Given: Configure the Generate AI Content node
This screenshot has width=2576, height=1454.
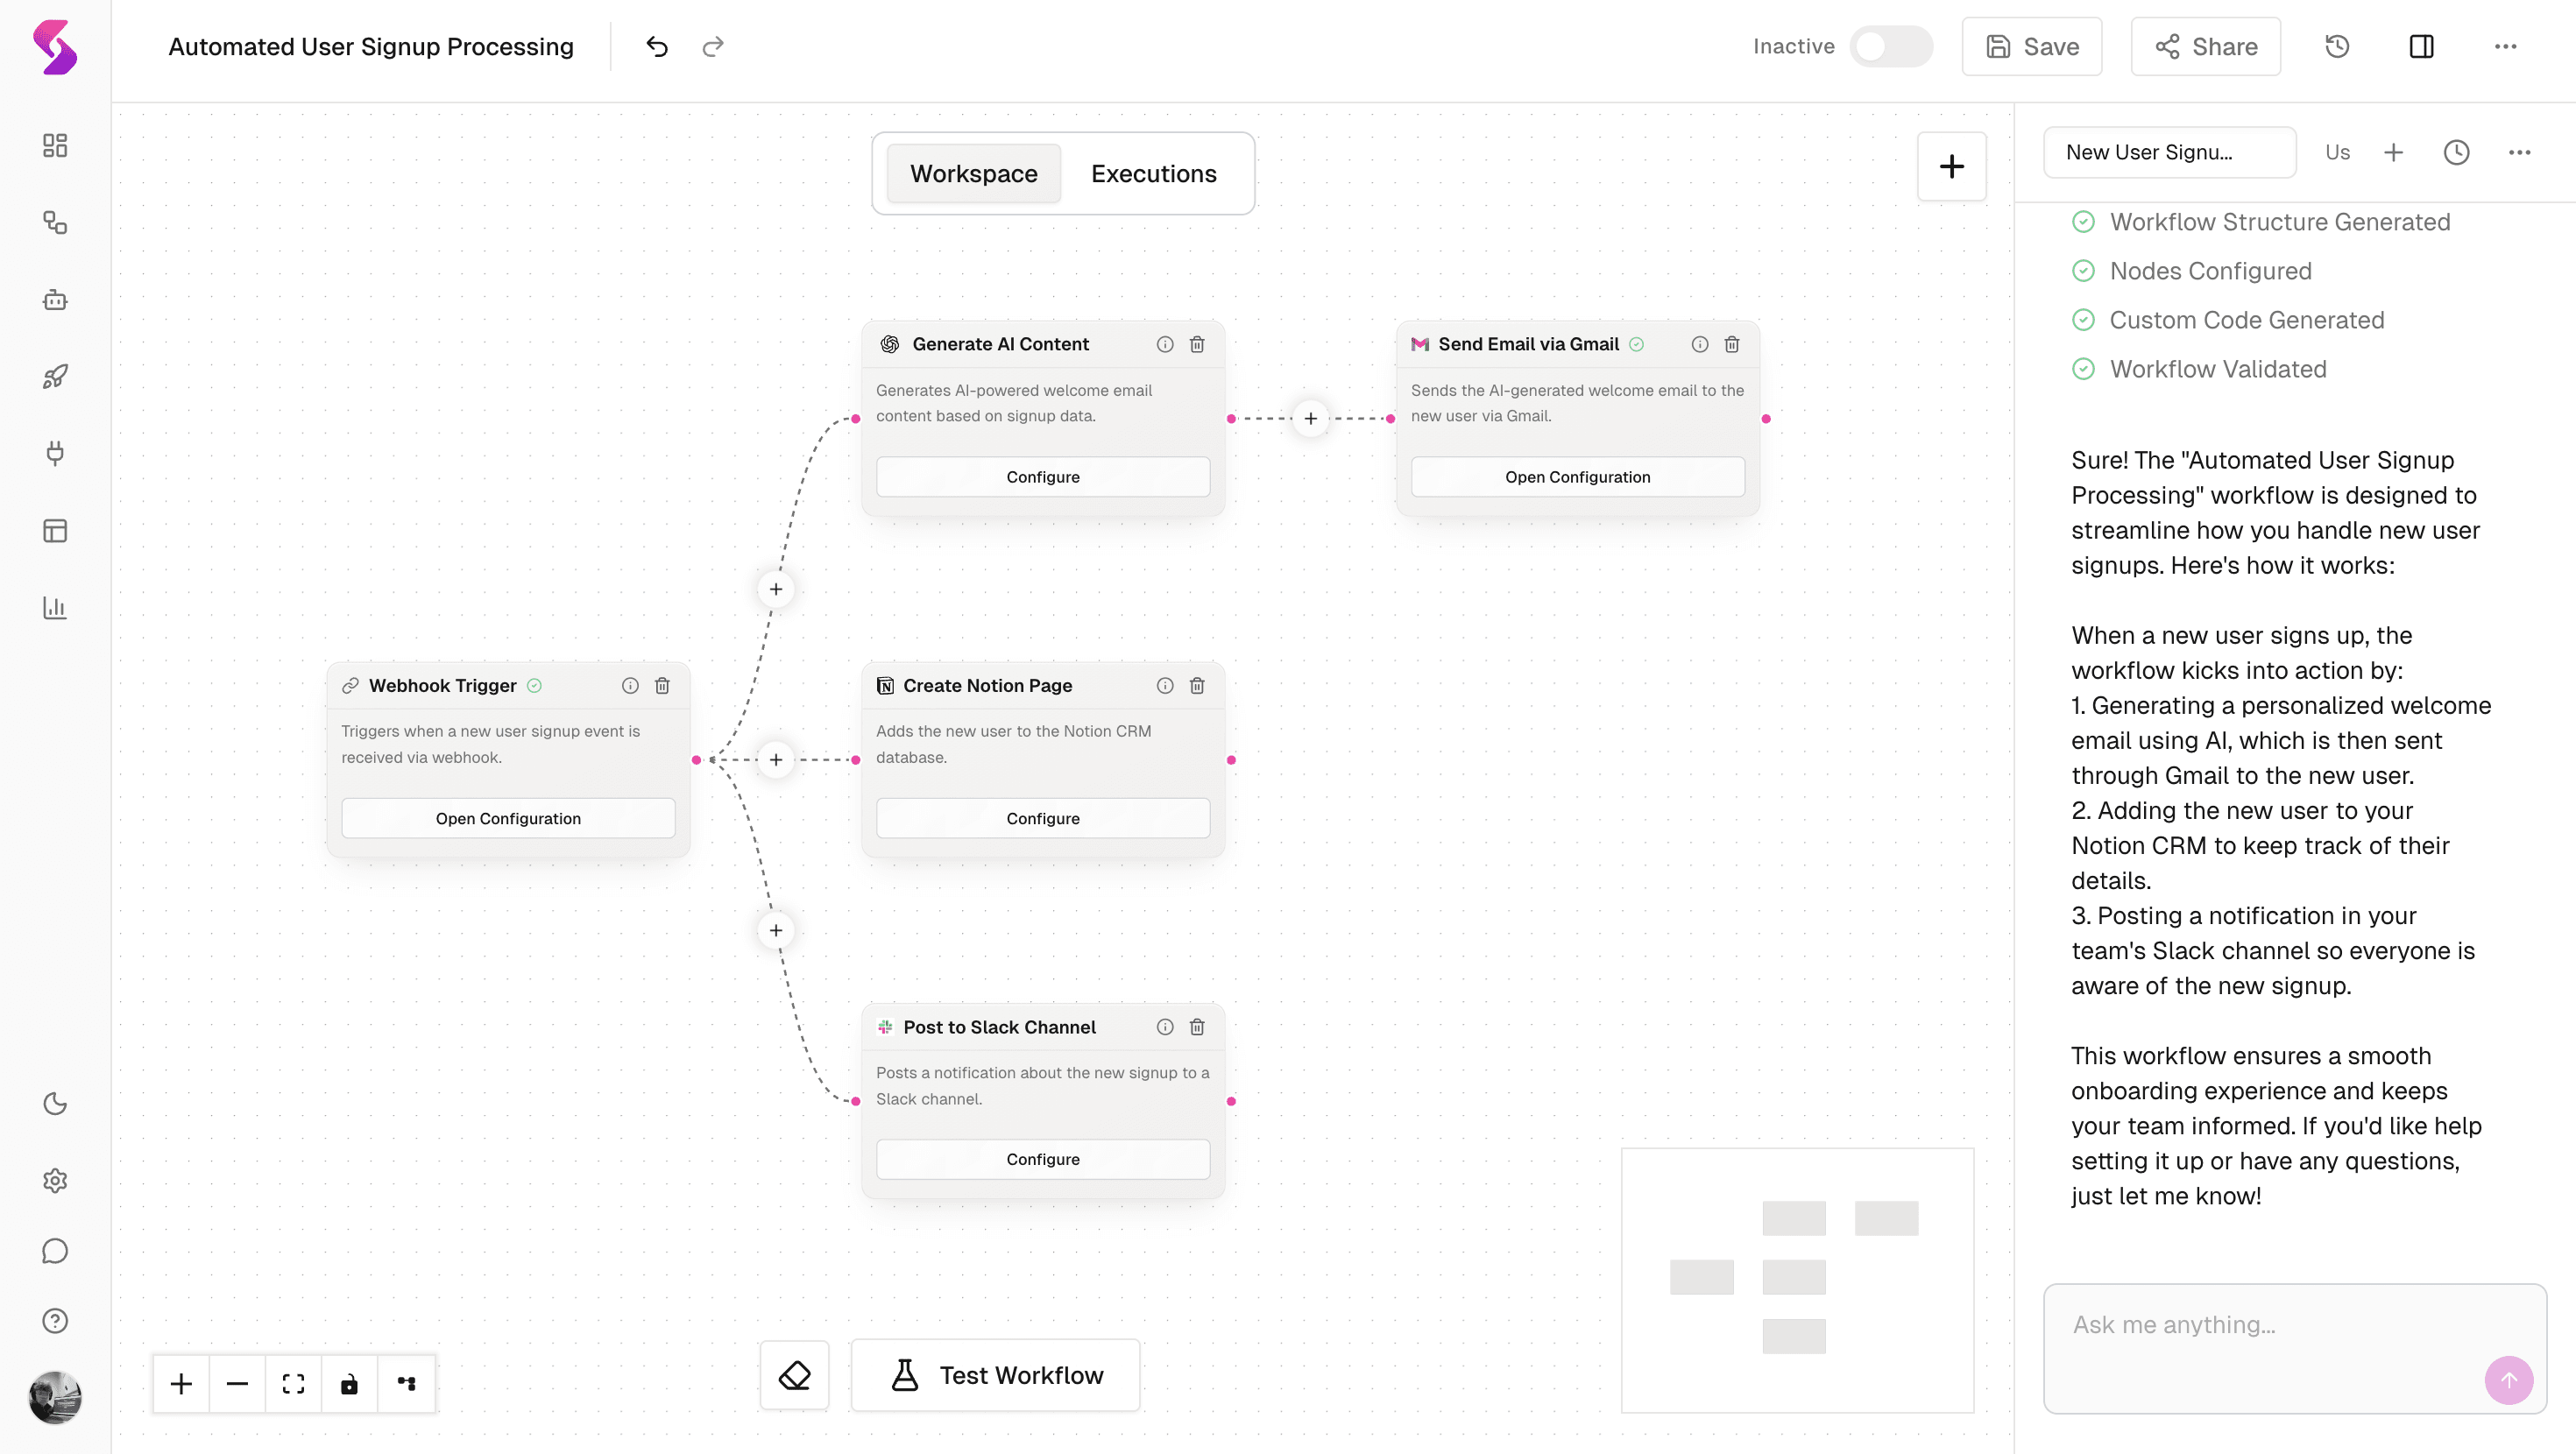Looking at the screenshot, I should tap(1043, 477).
